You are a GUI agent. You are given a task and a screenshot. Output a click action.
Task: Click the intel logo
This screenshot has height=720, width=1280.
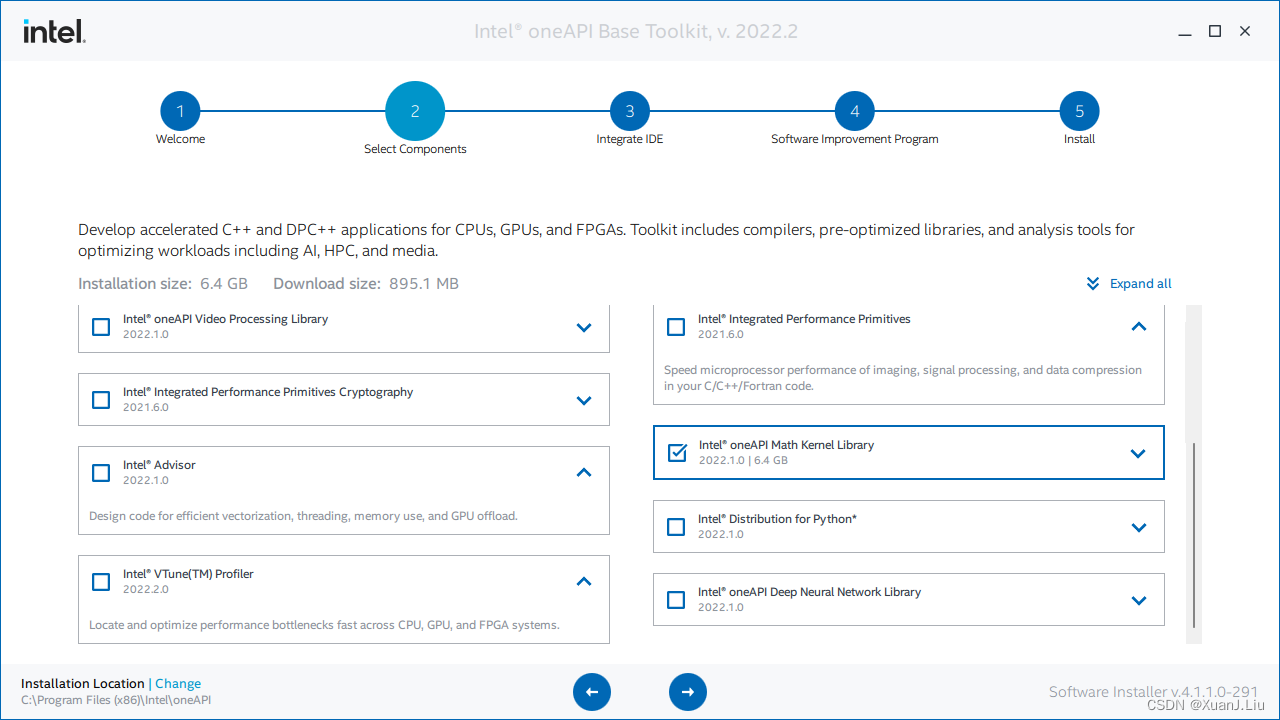53,31
